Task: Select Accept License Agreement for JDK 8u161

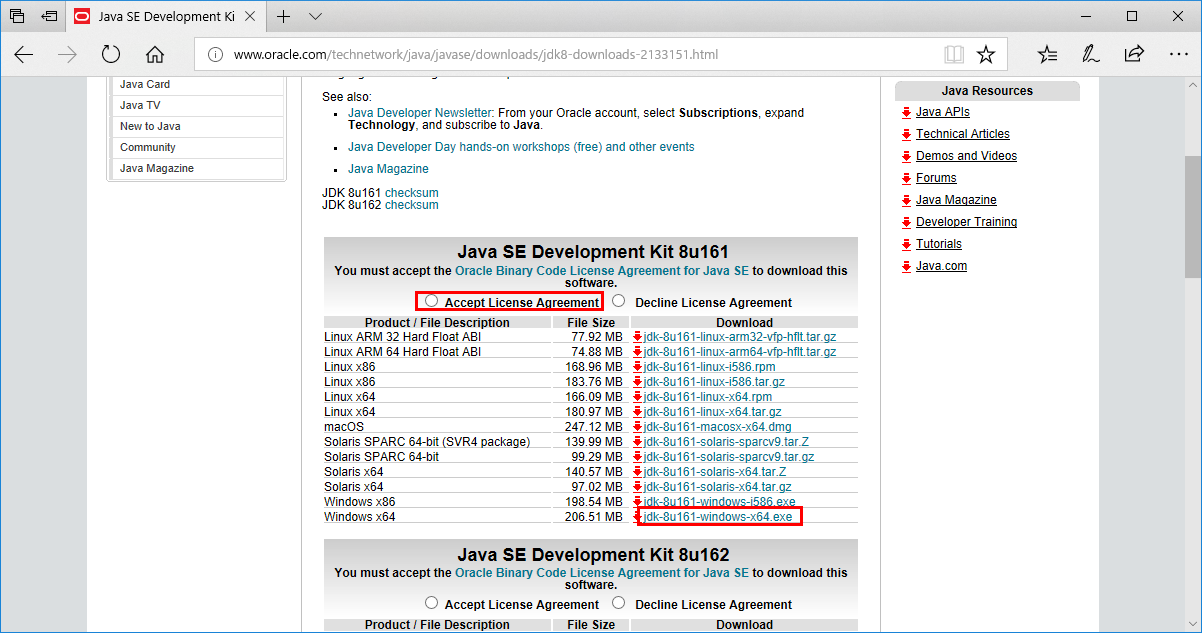Action: (431, 299)
